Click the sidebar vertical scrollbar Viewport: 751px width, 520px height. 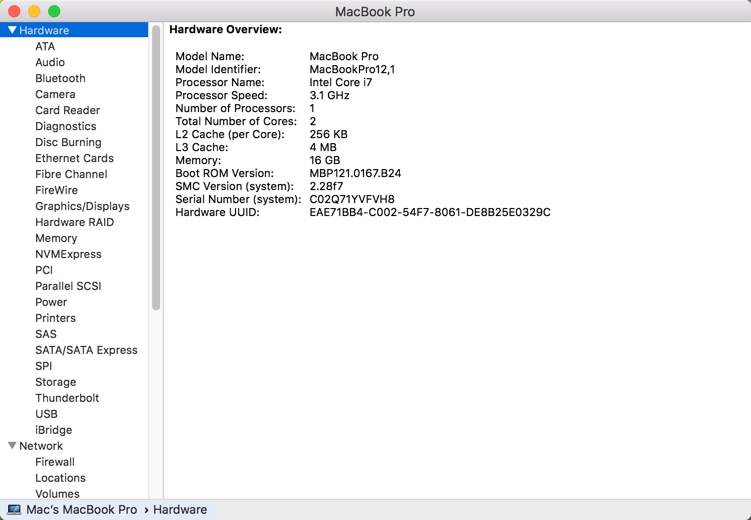(x=156, y=170)
